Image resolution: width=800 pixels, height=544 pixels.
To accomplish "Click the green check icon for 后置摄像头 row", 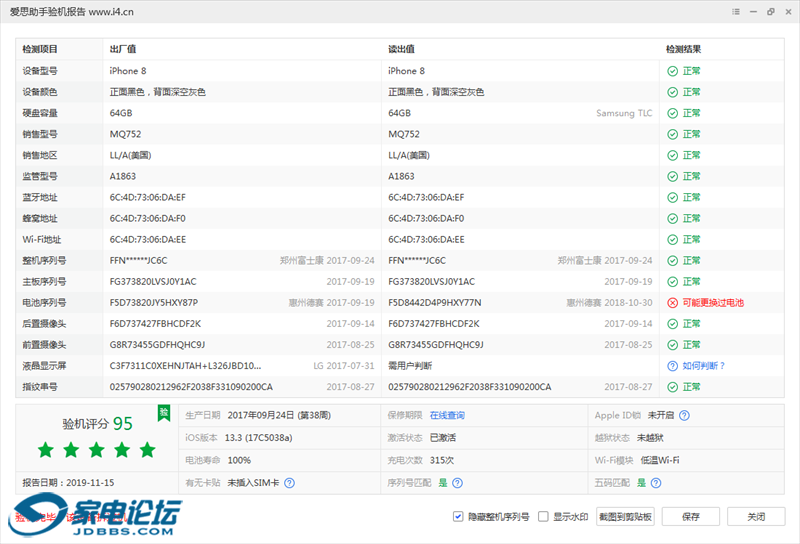I will (672, 324).
